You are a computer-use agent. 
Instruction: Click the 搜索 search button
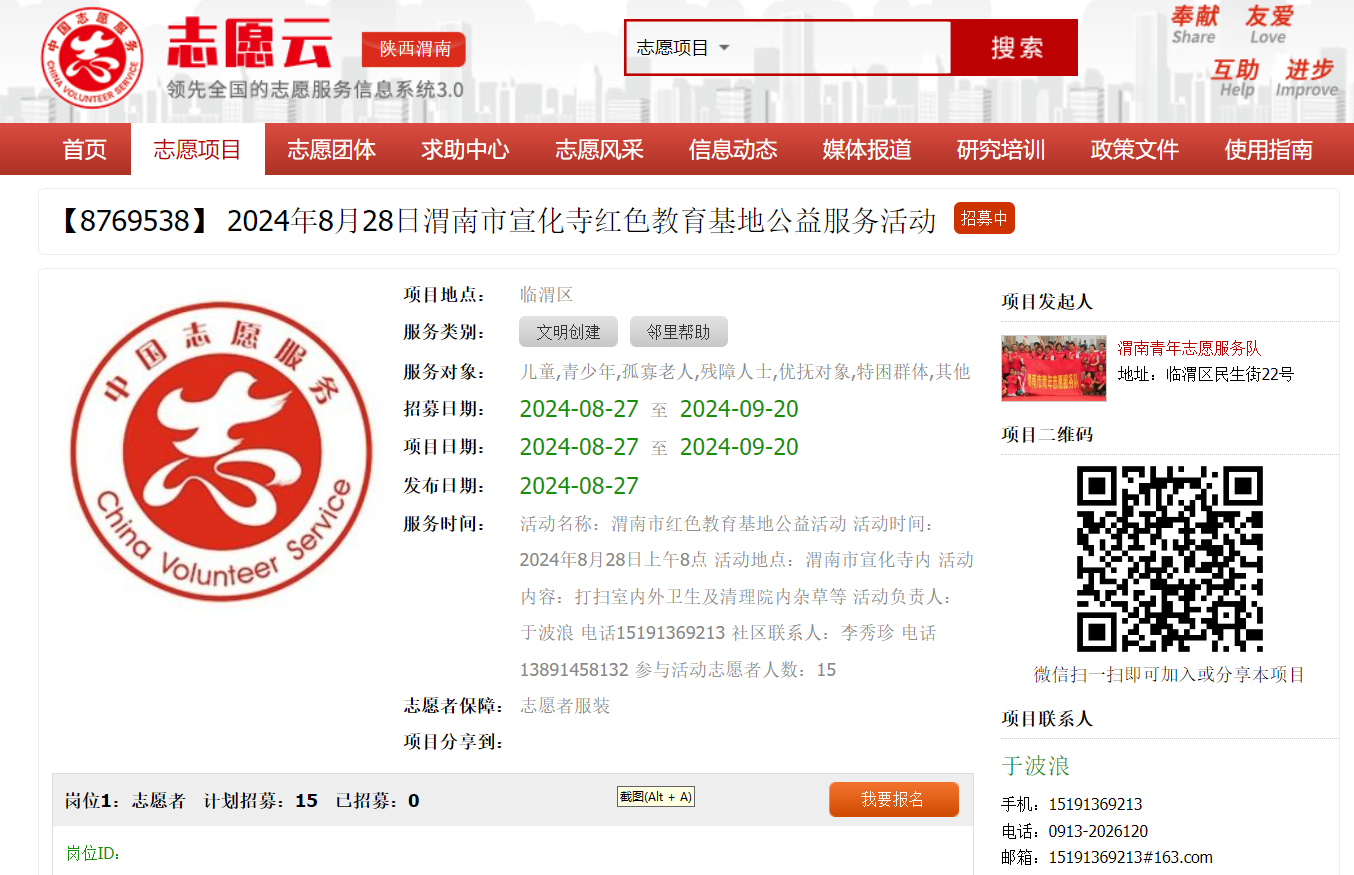click(x=1015, y=48)
